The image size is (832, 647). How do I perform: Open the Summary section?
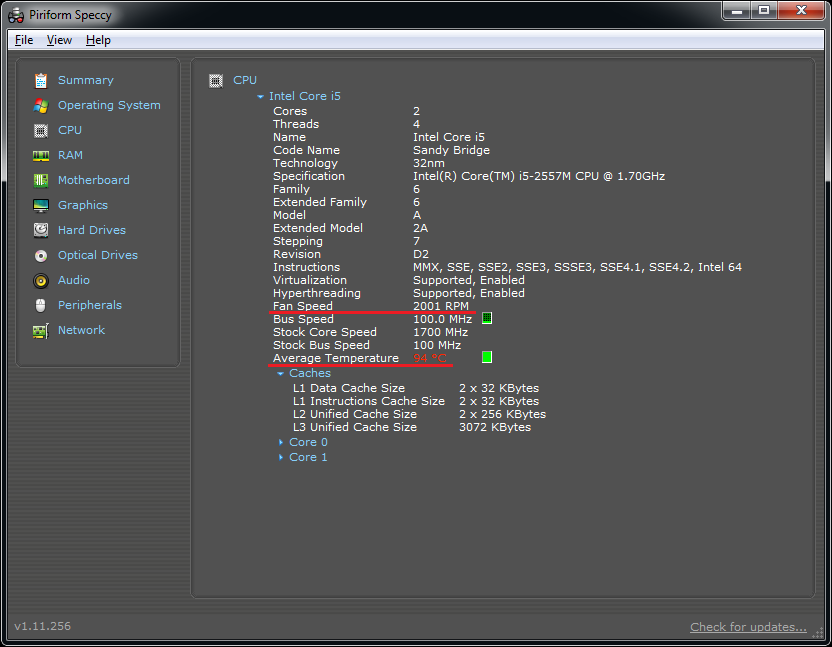[85, 80]
